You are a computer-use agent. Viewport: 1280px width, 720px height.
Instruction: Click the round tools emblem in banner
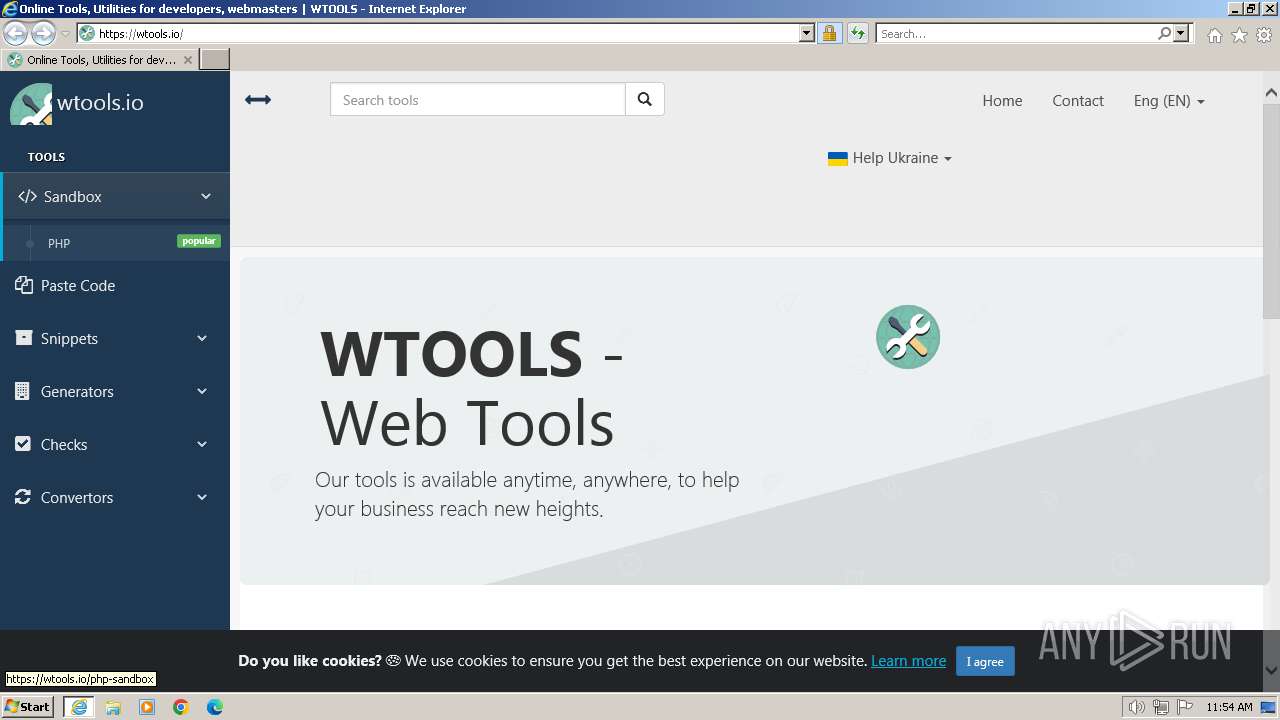tap(908, 337)
